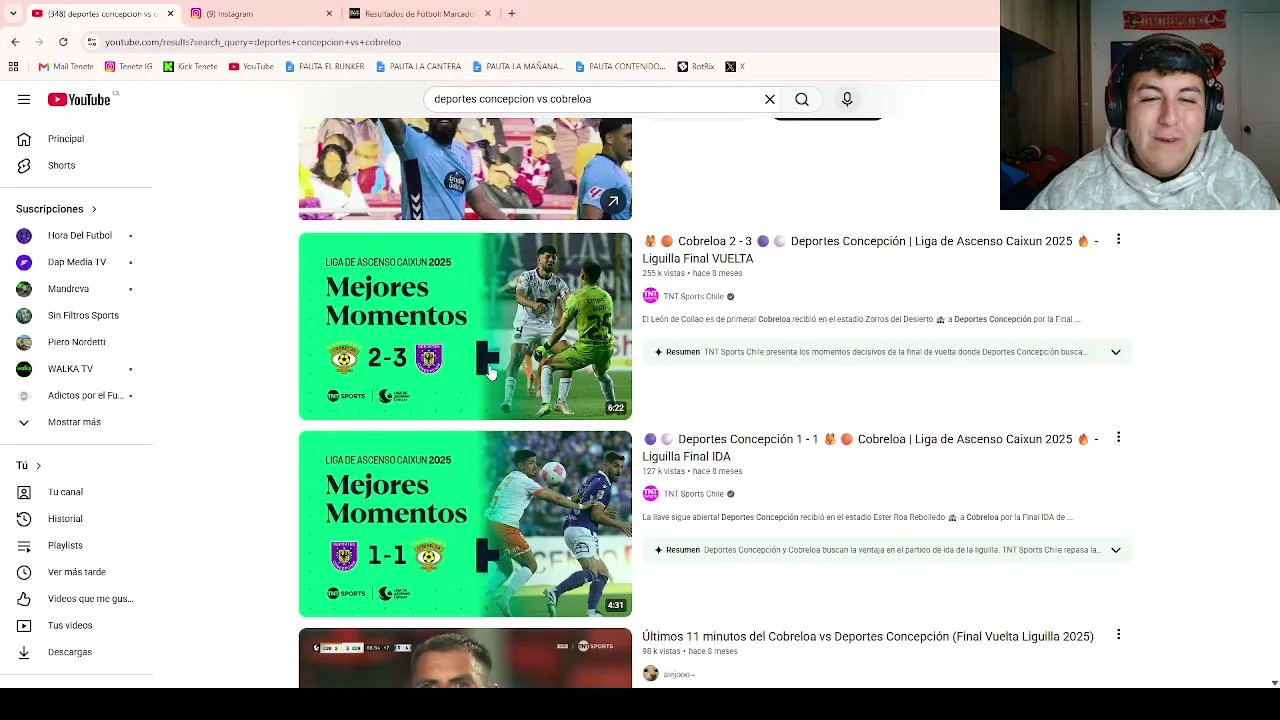Screen dimensions: 1280x720
Task: Switch to the Instagram tab
Action: (x=260, y=14)
